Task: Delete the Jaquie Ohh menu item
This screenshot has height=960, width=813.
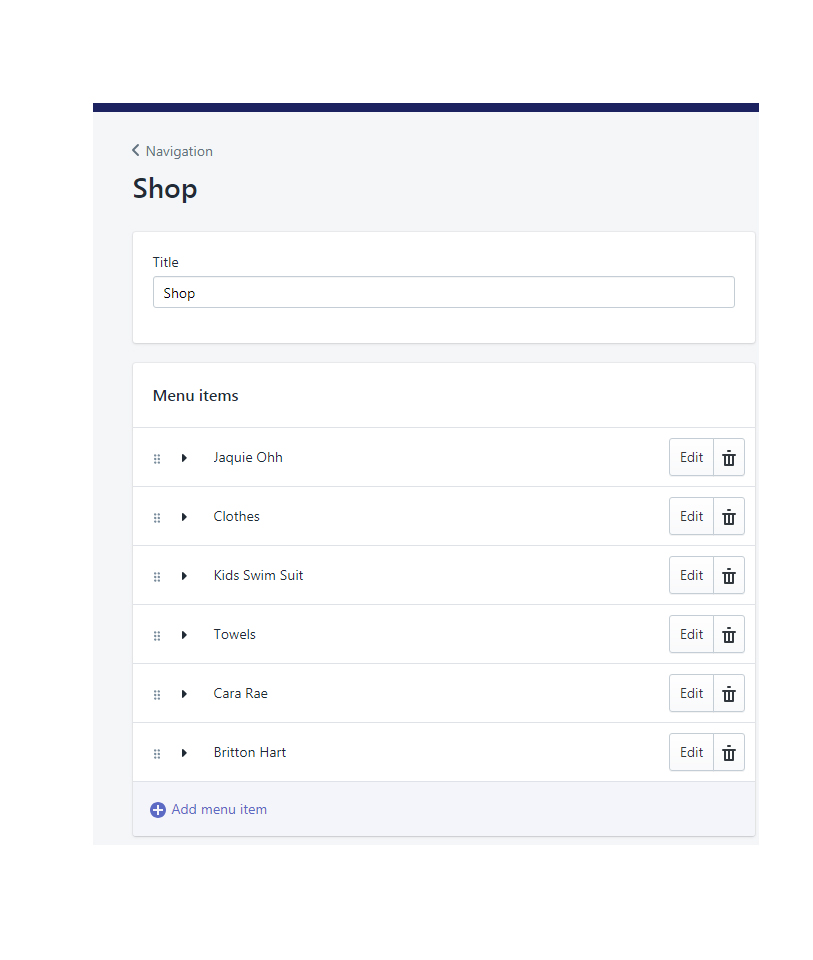Action: coord(729,457)
